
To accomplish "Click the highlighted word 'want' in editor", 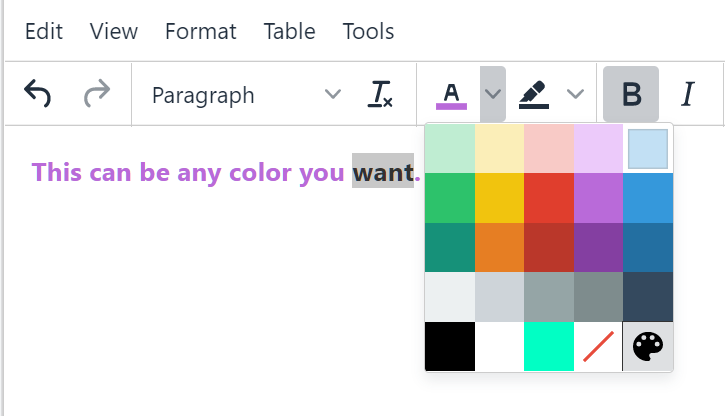I will pyautogui.click(x=382, y=173).
